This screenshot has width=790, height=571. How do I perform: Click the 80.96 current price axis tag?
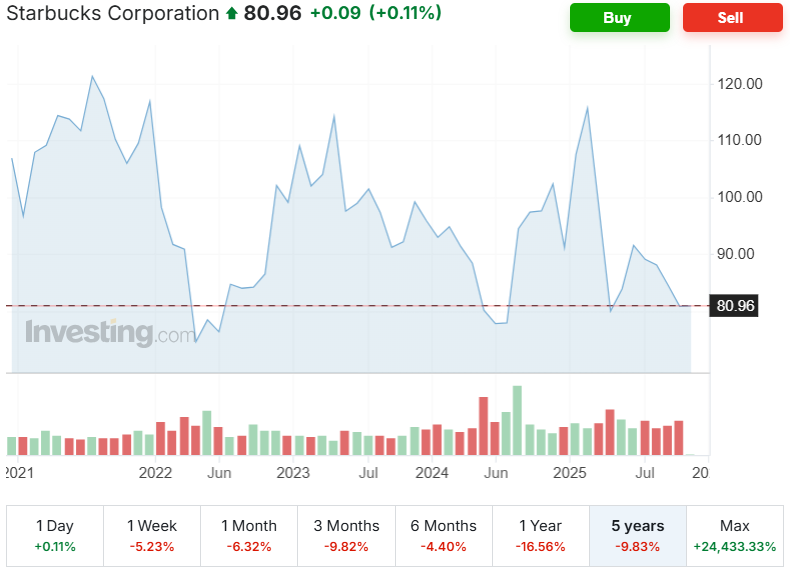[735, 306]
